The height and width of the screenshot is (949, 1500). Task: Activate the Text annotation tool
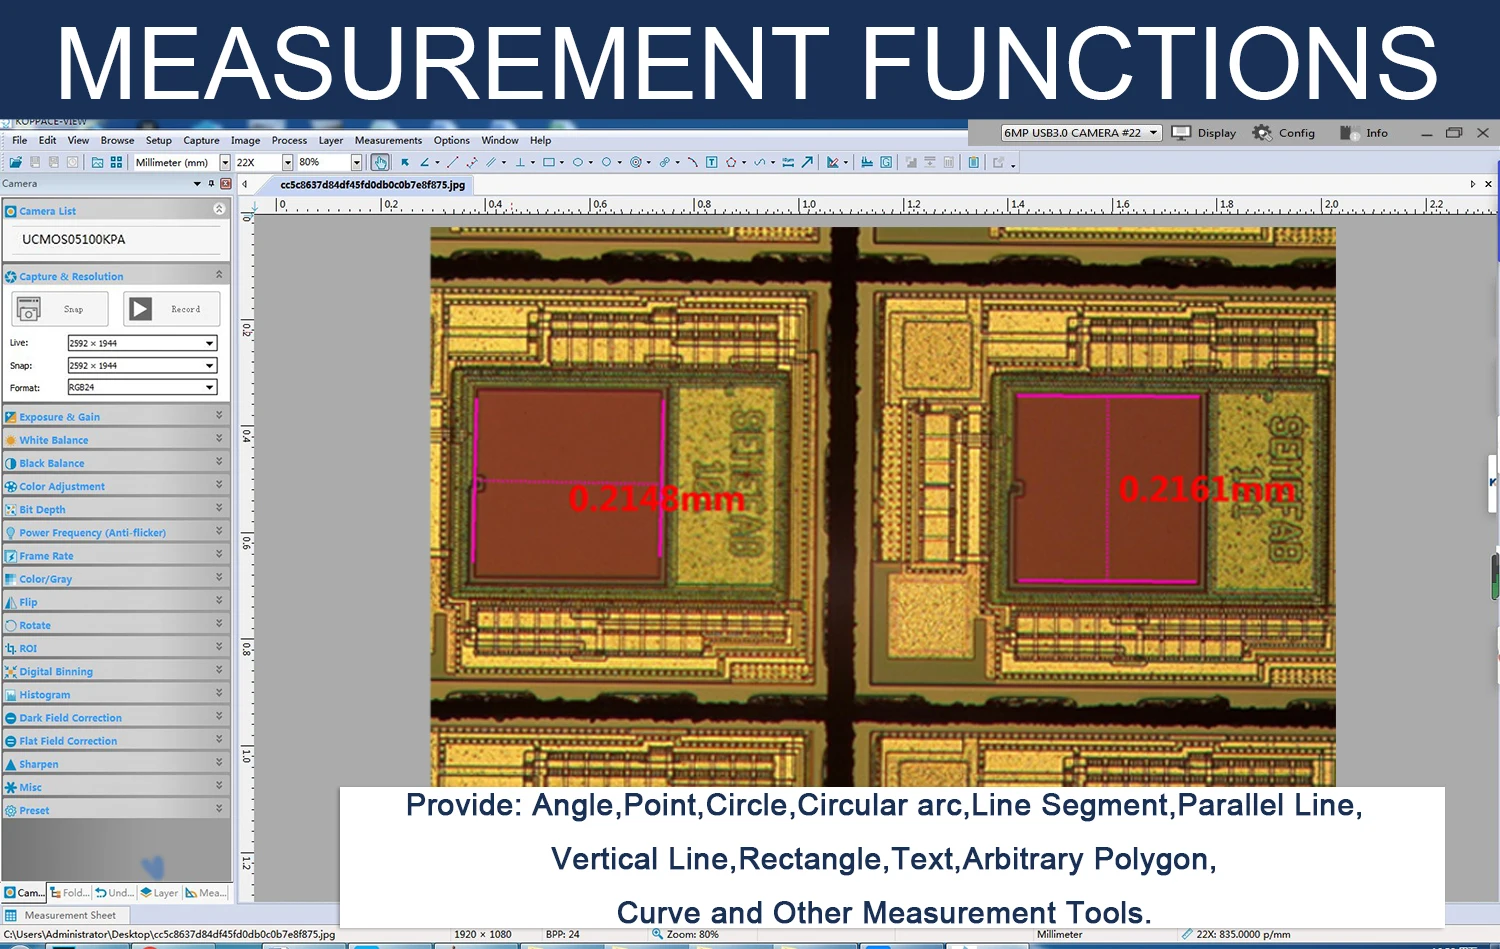point(712,162)
